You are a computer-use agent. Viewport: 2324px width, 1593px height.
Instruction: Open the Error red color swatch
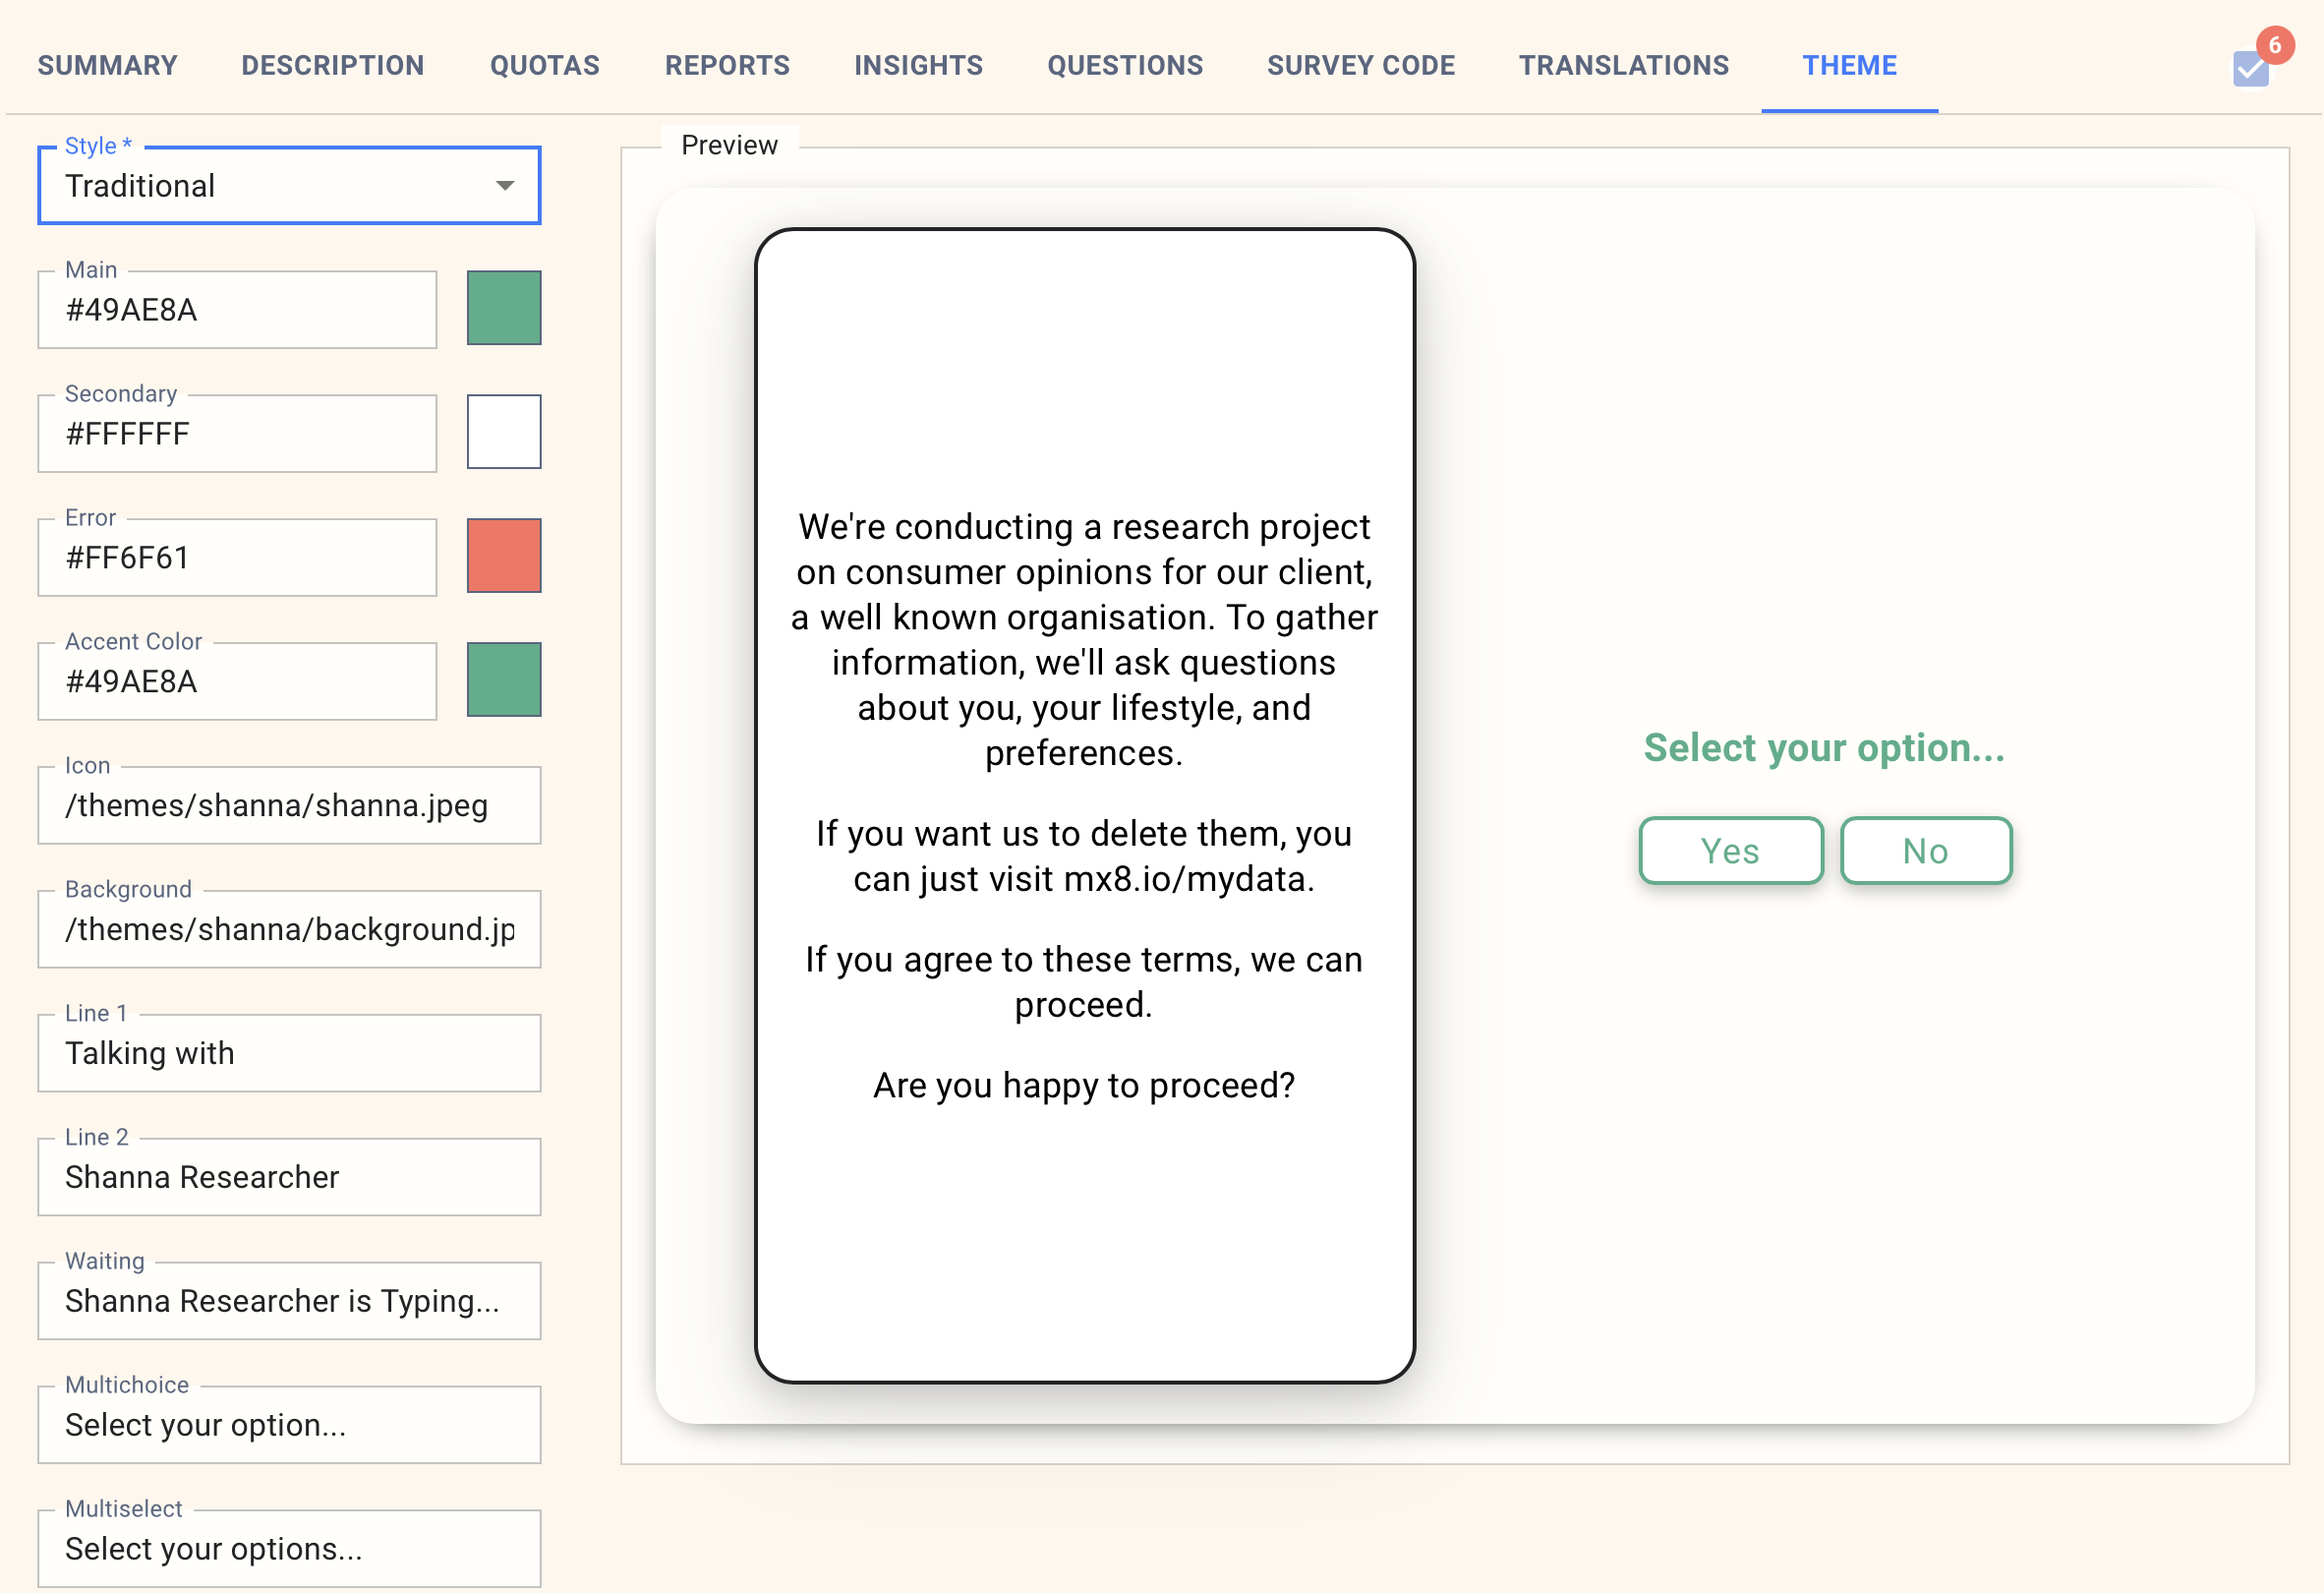tap(504, 556)
